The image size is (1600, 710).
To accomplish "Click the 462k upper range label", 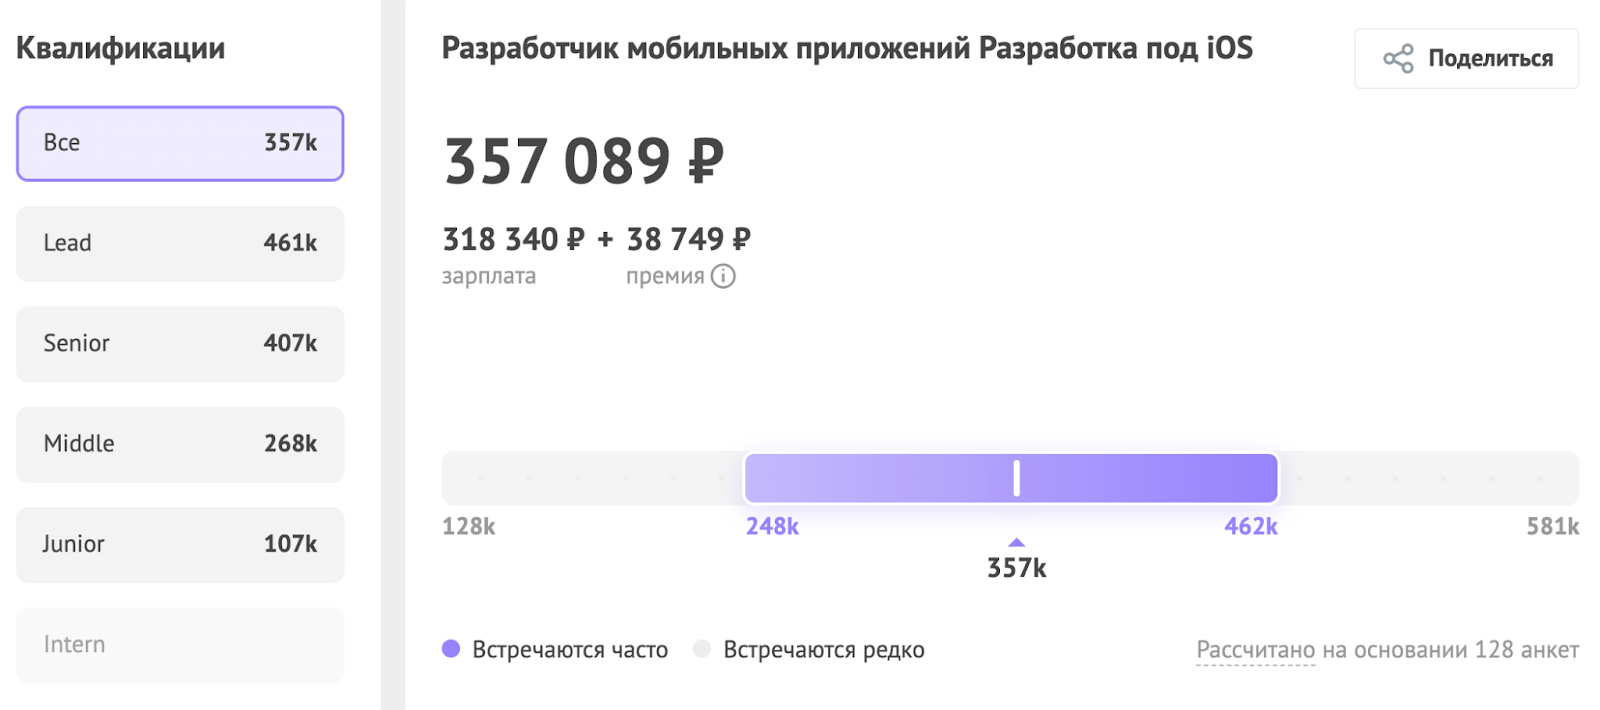I will (x=1251, y=526).
